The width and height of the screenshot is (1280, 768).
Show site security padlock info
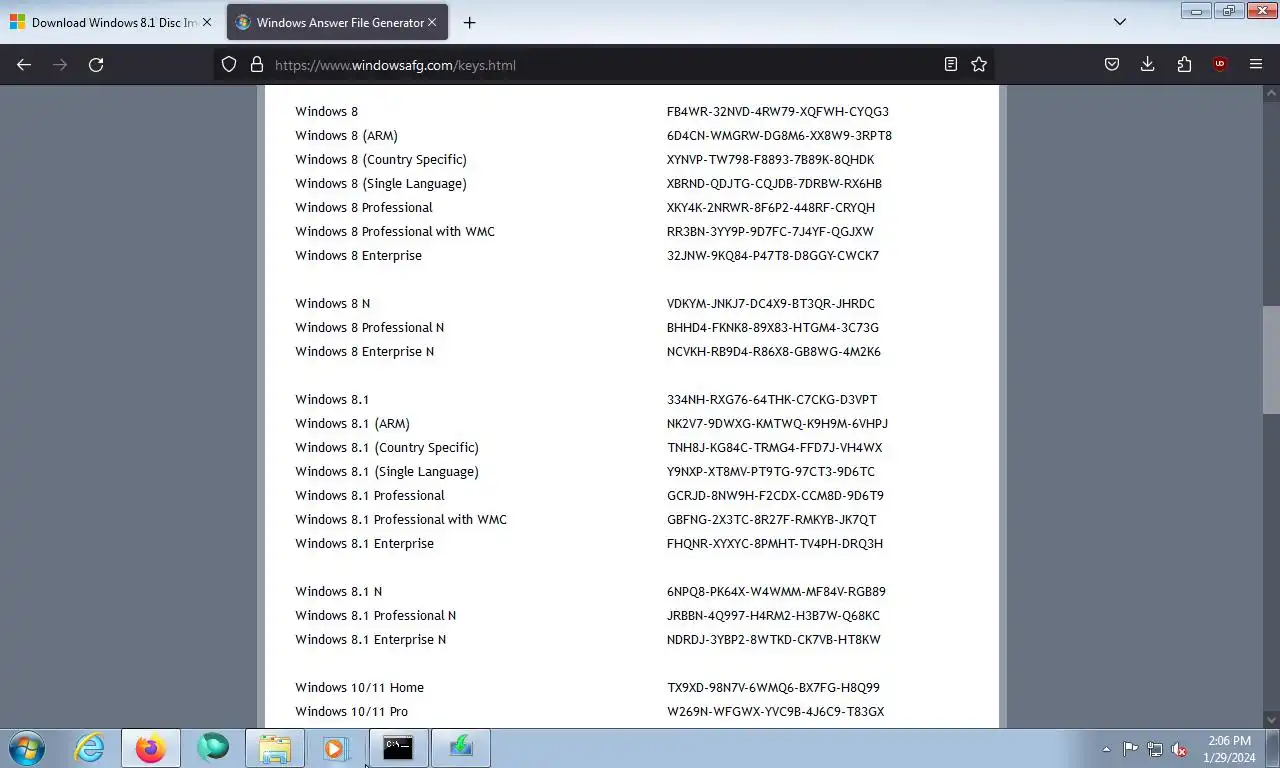point(256,64)
